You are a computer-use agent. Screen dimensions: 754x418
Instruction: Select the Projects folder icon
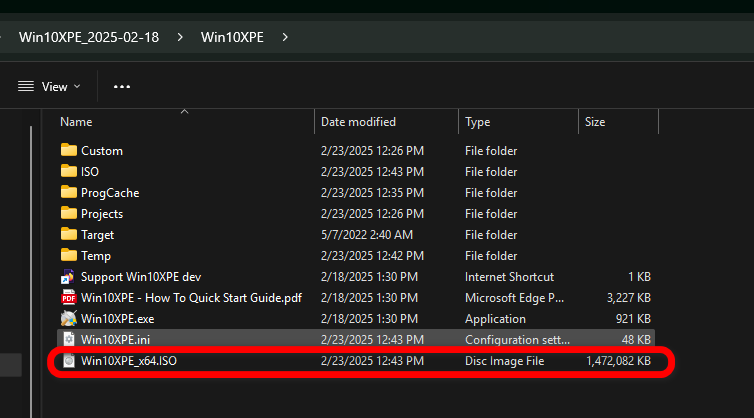[69, 213]
